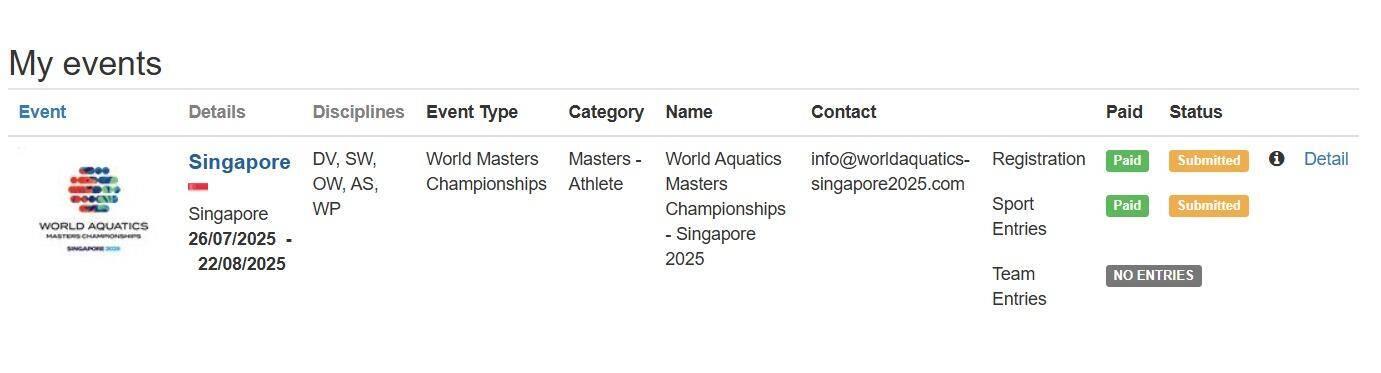Image resolution: width=1381 pixels, height=373 pixels.
Task: Sort by the Event column header
Action: click(42, 112)
